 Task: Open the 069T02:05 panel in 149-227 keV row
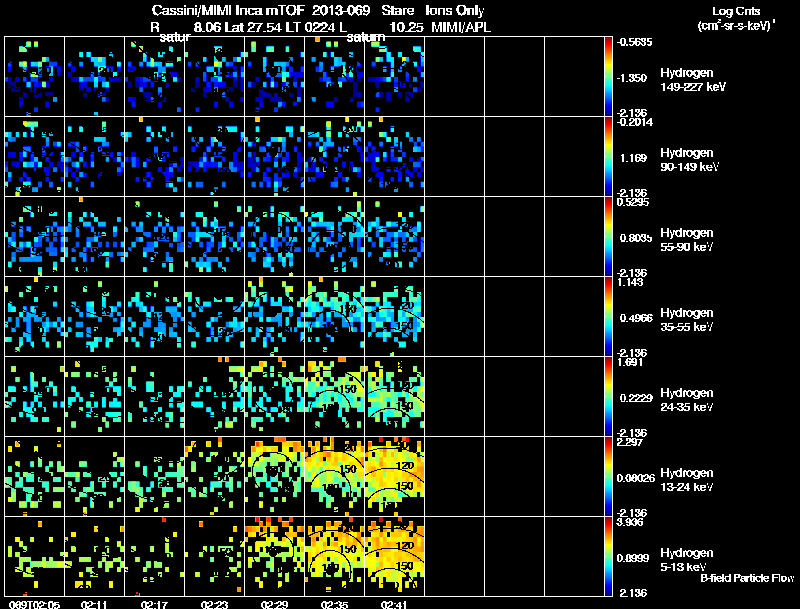tap(34, 77)
